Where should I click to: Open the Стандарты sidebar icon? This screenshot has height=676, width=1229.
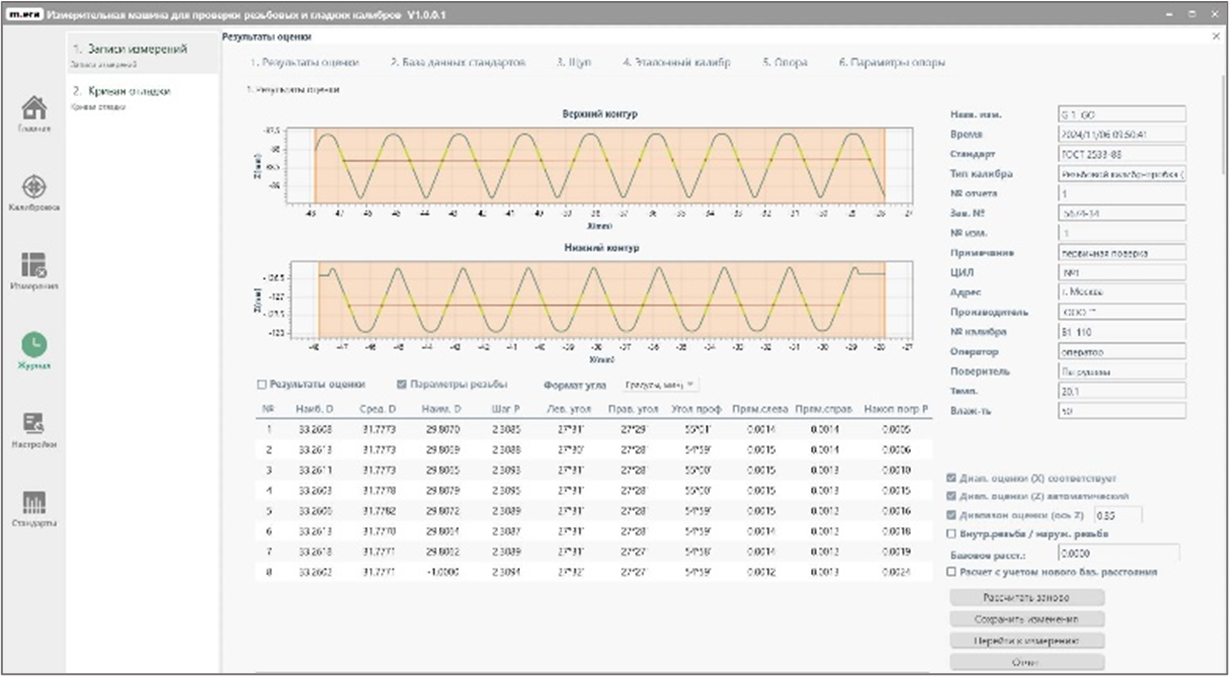point(34,502)
